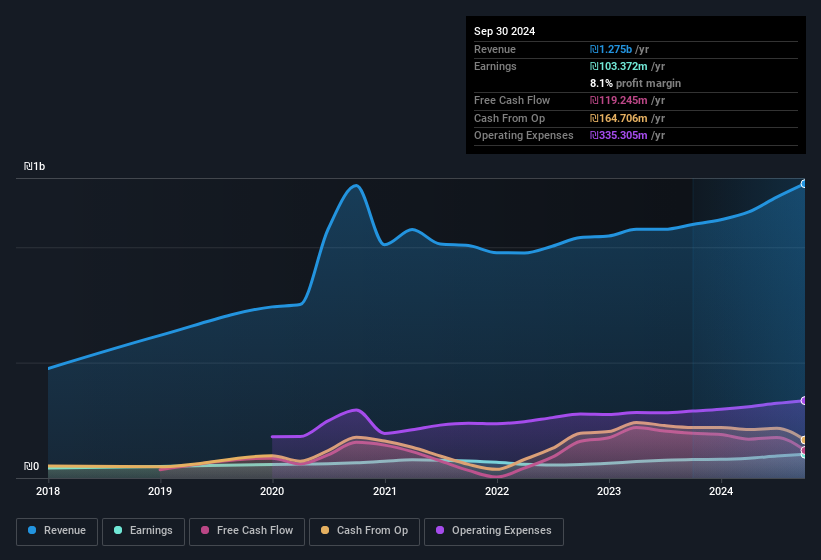Toggle the Earnings legend button
821x560 pixels.
(x=143, y=531)
